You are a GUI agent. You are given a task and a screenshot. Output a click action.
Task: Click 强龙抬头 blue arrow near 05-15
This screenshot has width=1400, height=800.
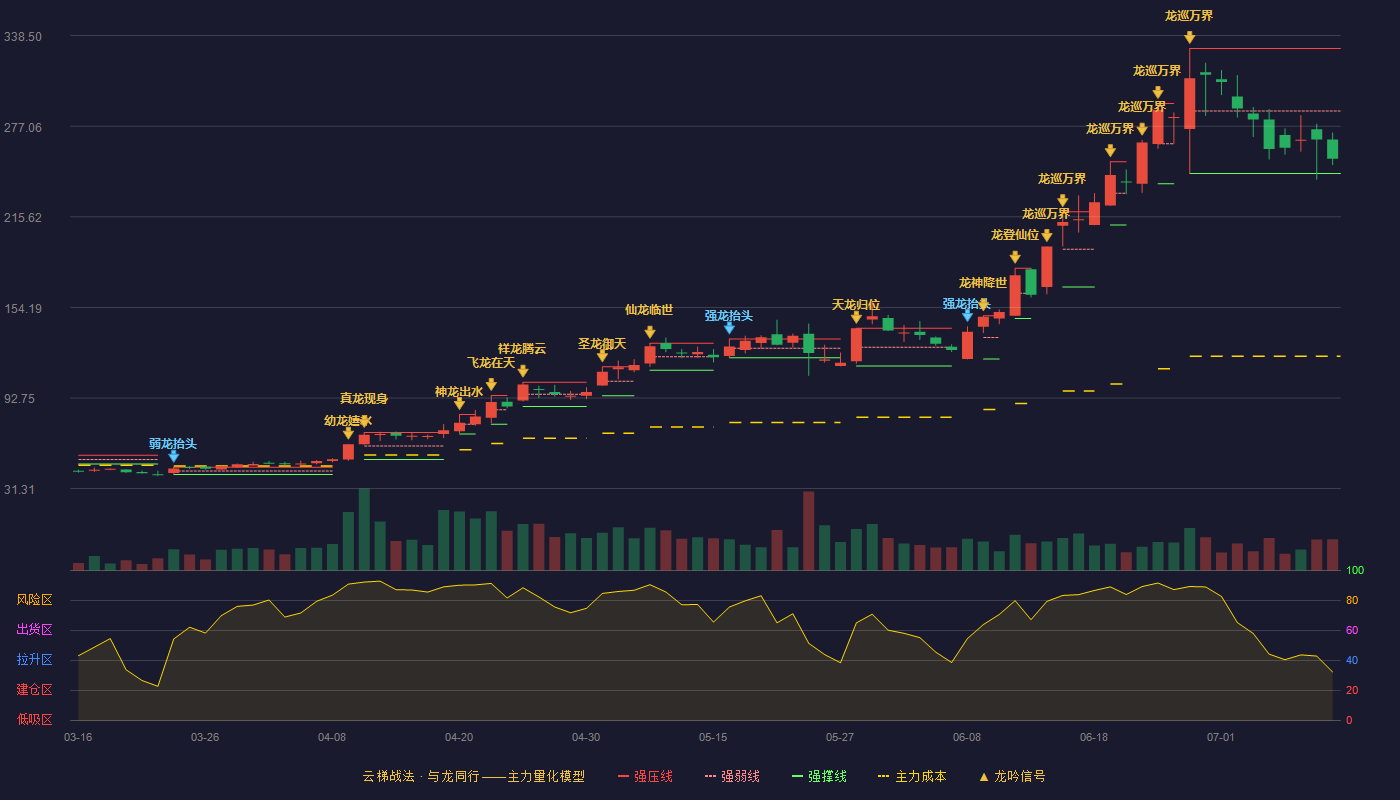click(729, 327)
